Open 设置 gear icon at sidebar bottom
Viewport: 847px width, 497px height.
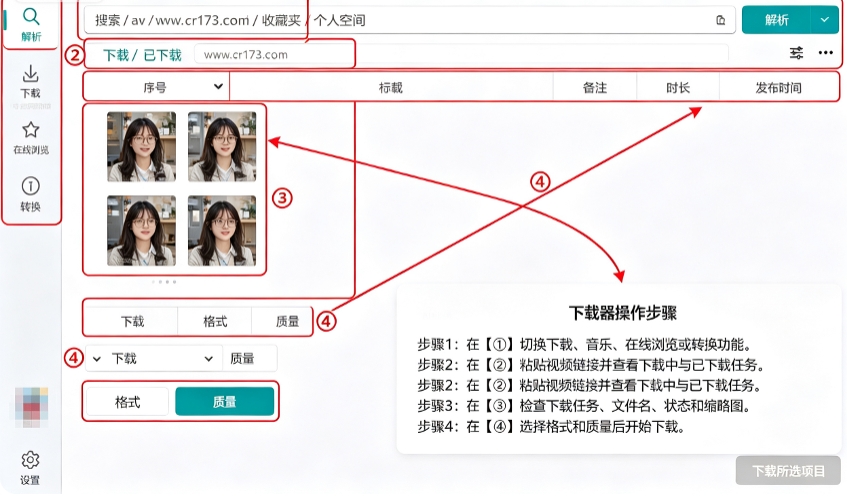(x=30, y=468)
